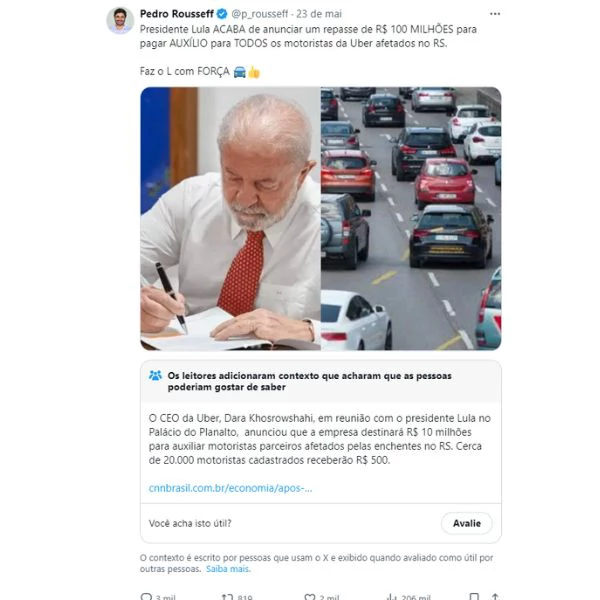The height and width of the screenshot is (600, 600).
Task: Click the reply speech bubble icon
Action: [x=146, y=596]
